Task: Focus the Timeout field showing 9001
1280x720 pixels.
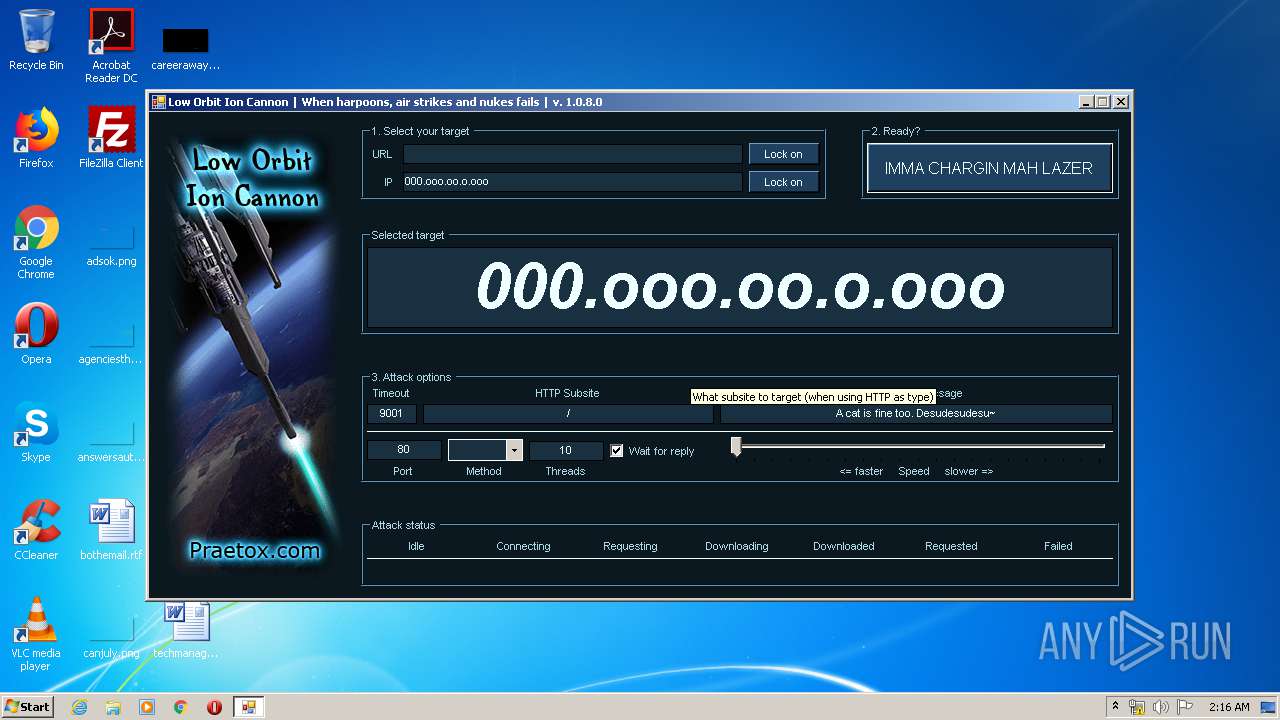Action: (391, 413)
